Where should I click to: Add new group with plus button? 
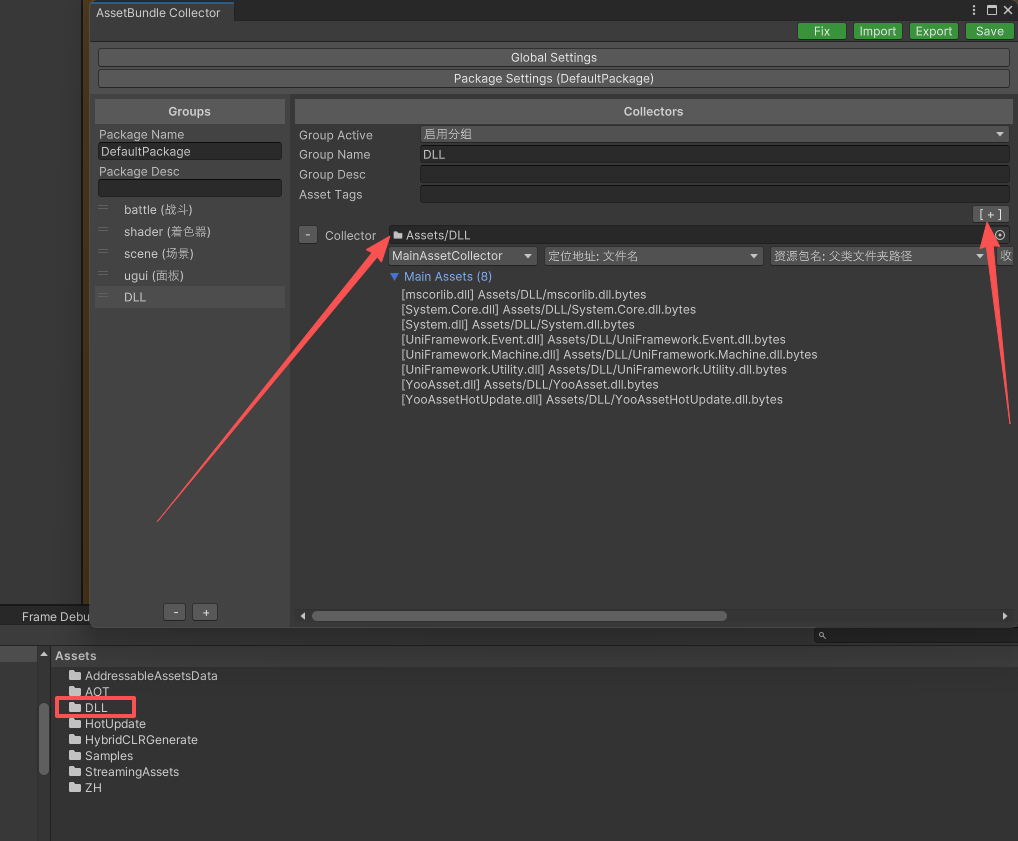click(x=205, y=612)
